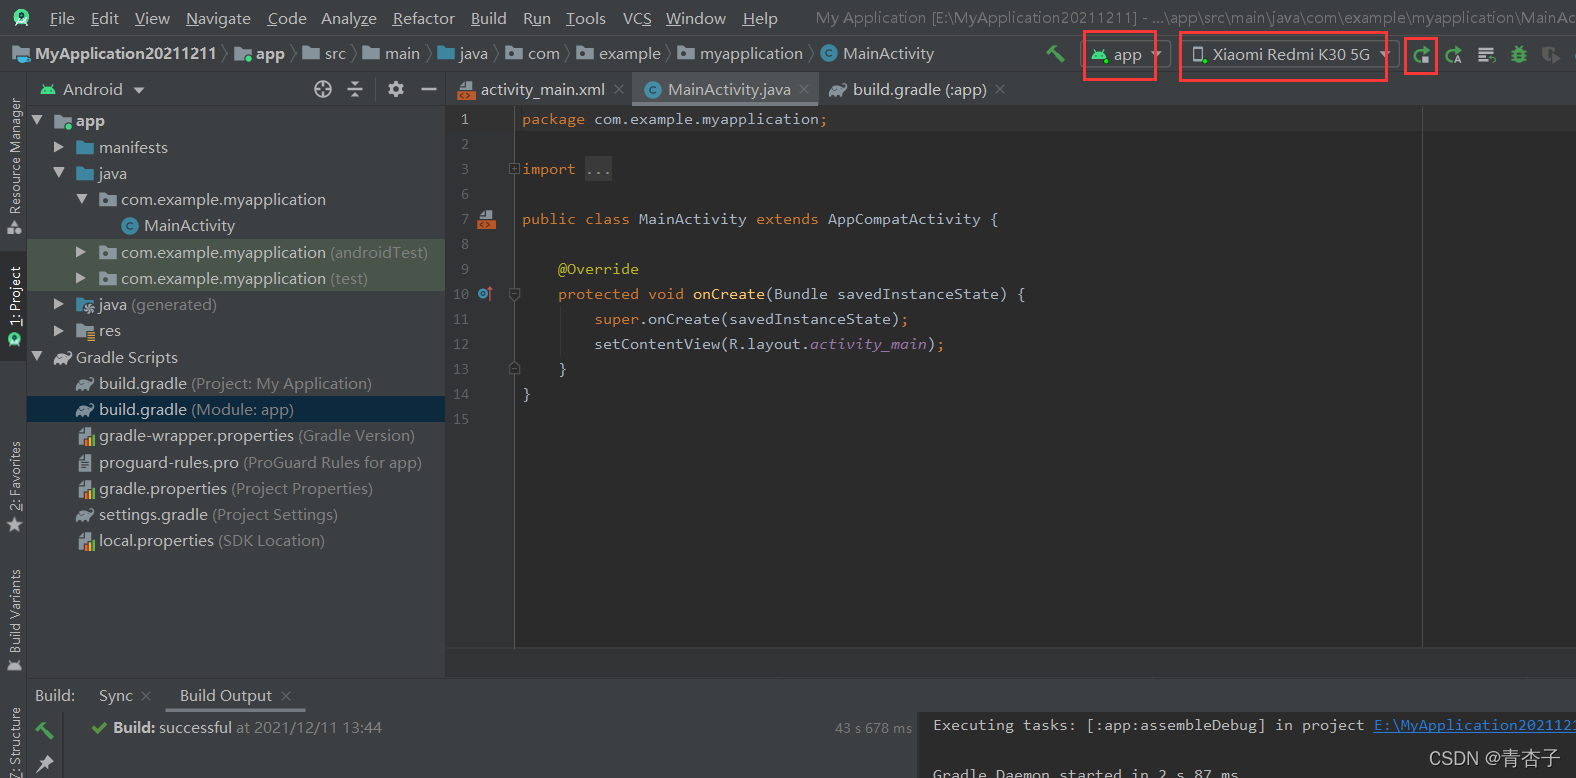
Task: Close the build.gradle (:app) tab
Action: tap(1000, 89)
